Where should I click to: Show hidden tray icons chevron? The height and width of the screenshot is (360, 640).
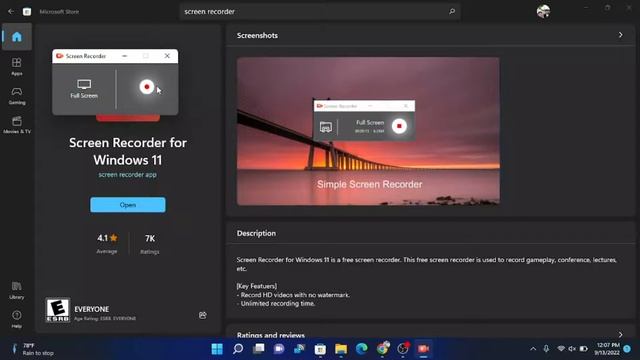(x=533, y=349)
